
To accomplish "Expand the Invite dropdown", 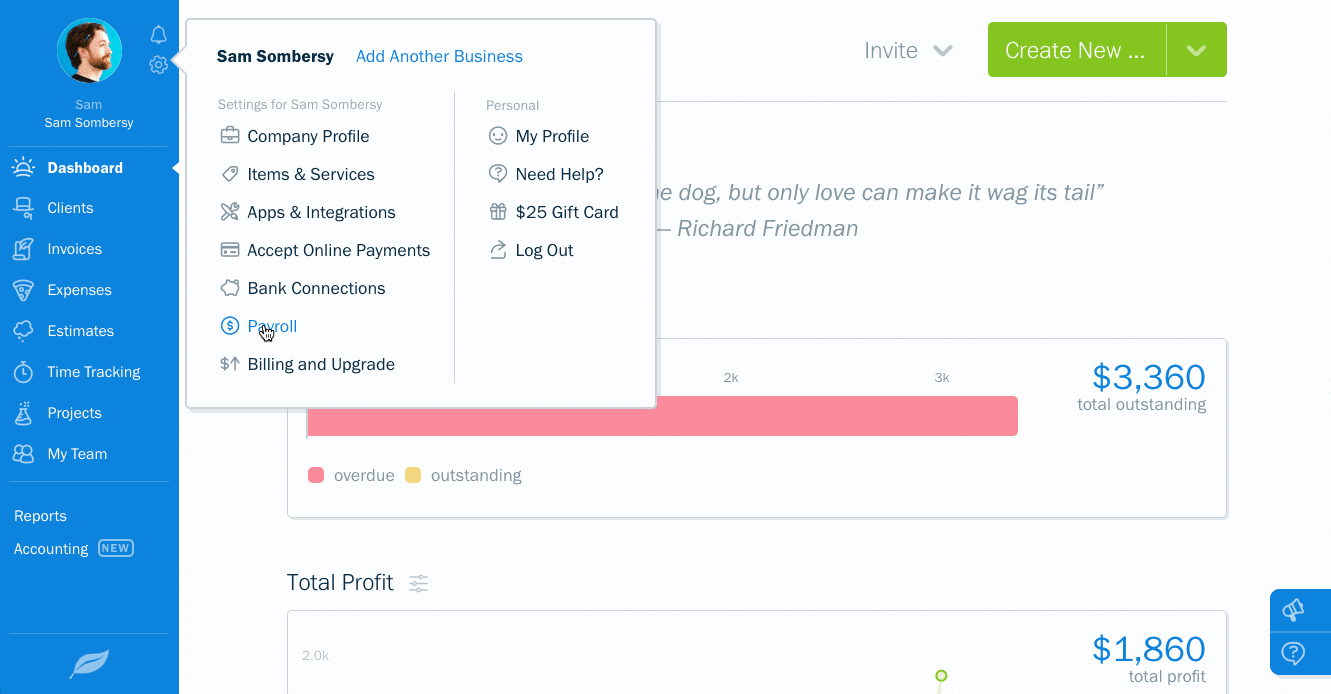I will pos(908,51).
